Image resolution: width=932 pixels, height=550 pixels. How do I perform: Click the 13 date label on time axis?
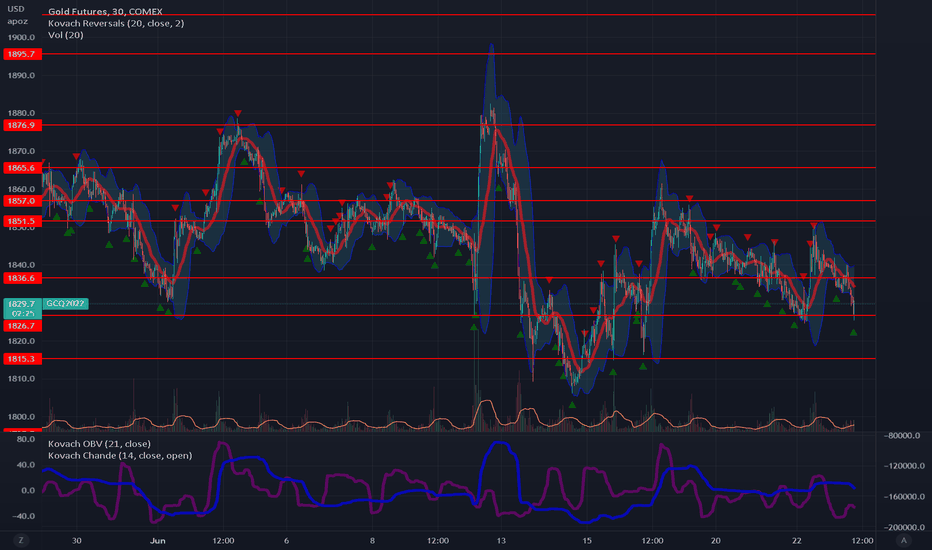(501, 540)
